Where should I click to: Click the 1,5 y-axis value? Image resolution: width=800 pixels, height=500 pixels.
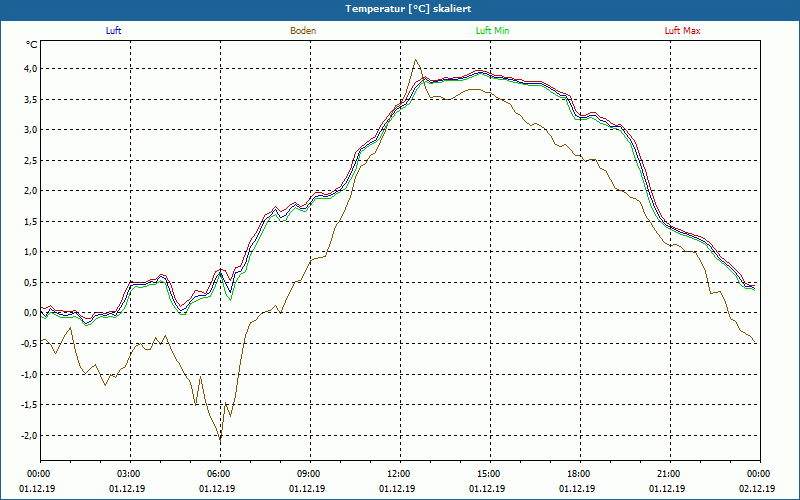pyautogui.click(x=30, y=221)
